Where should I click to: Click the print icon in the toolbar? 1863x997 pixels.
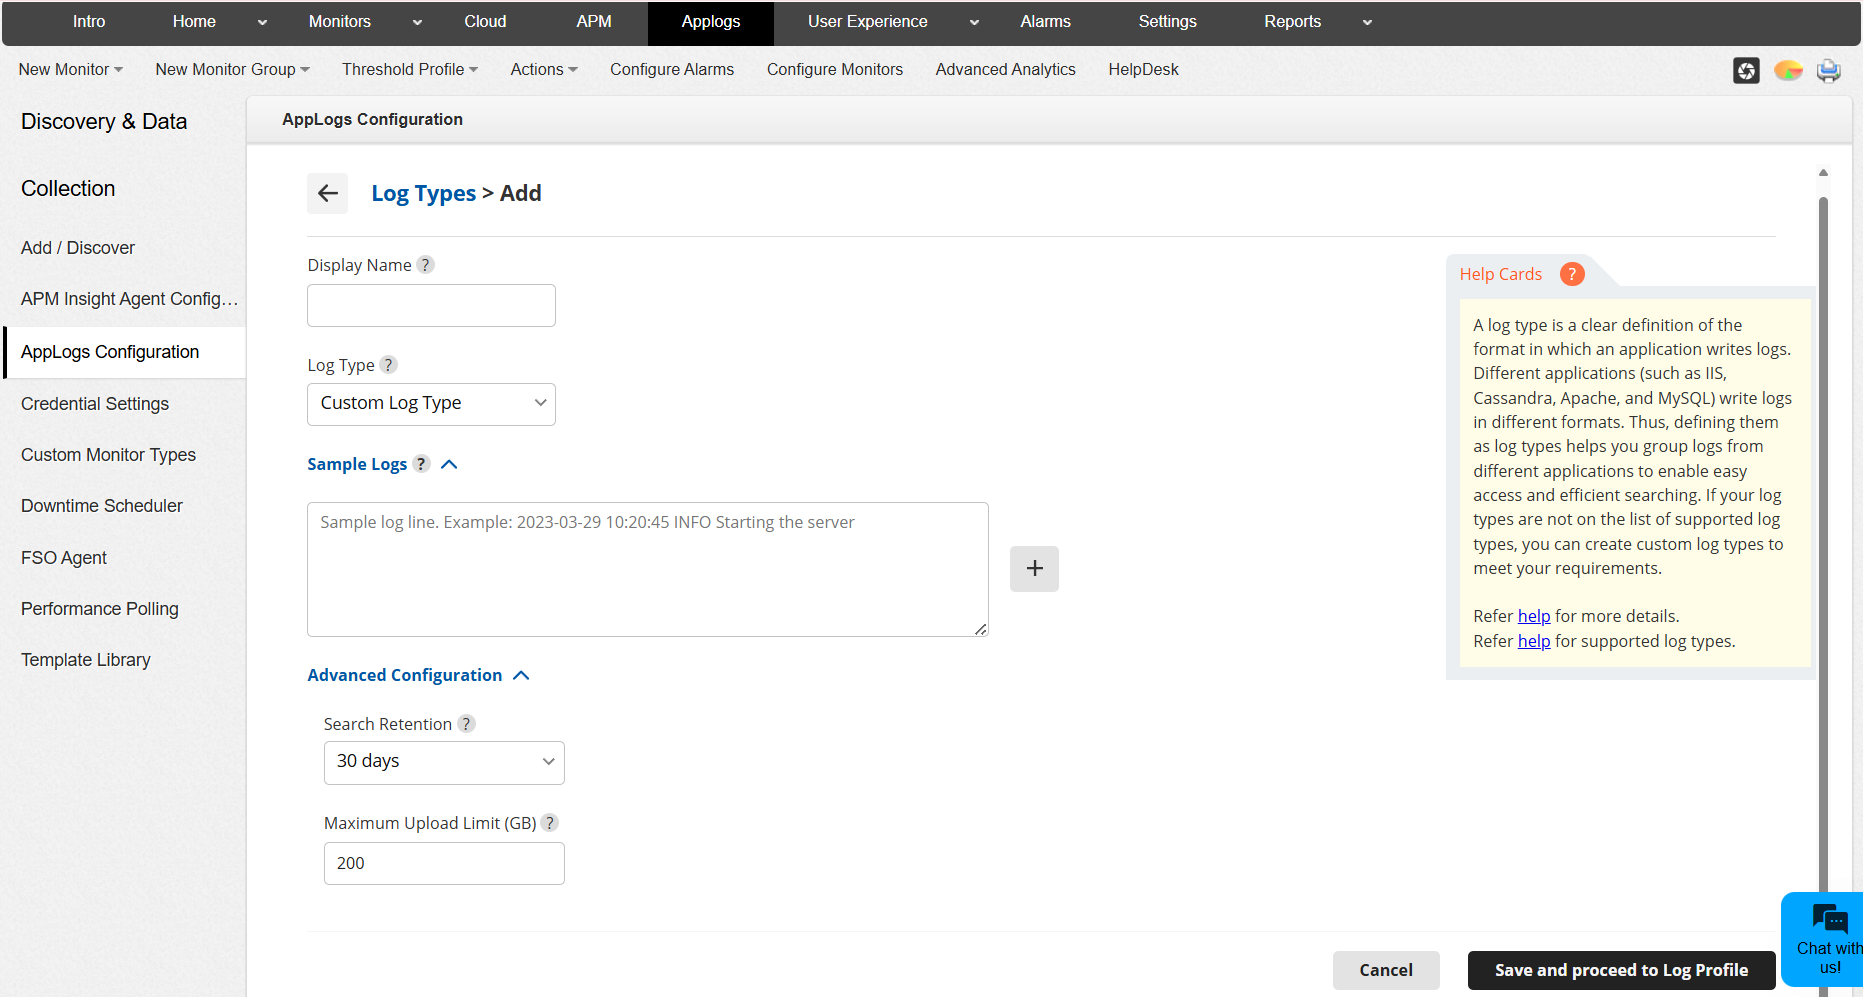pos(1829,70)
